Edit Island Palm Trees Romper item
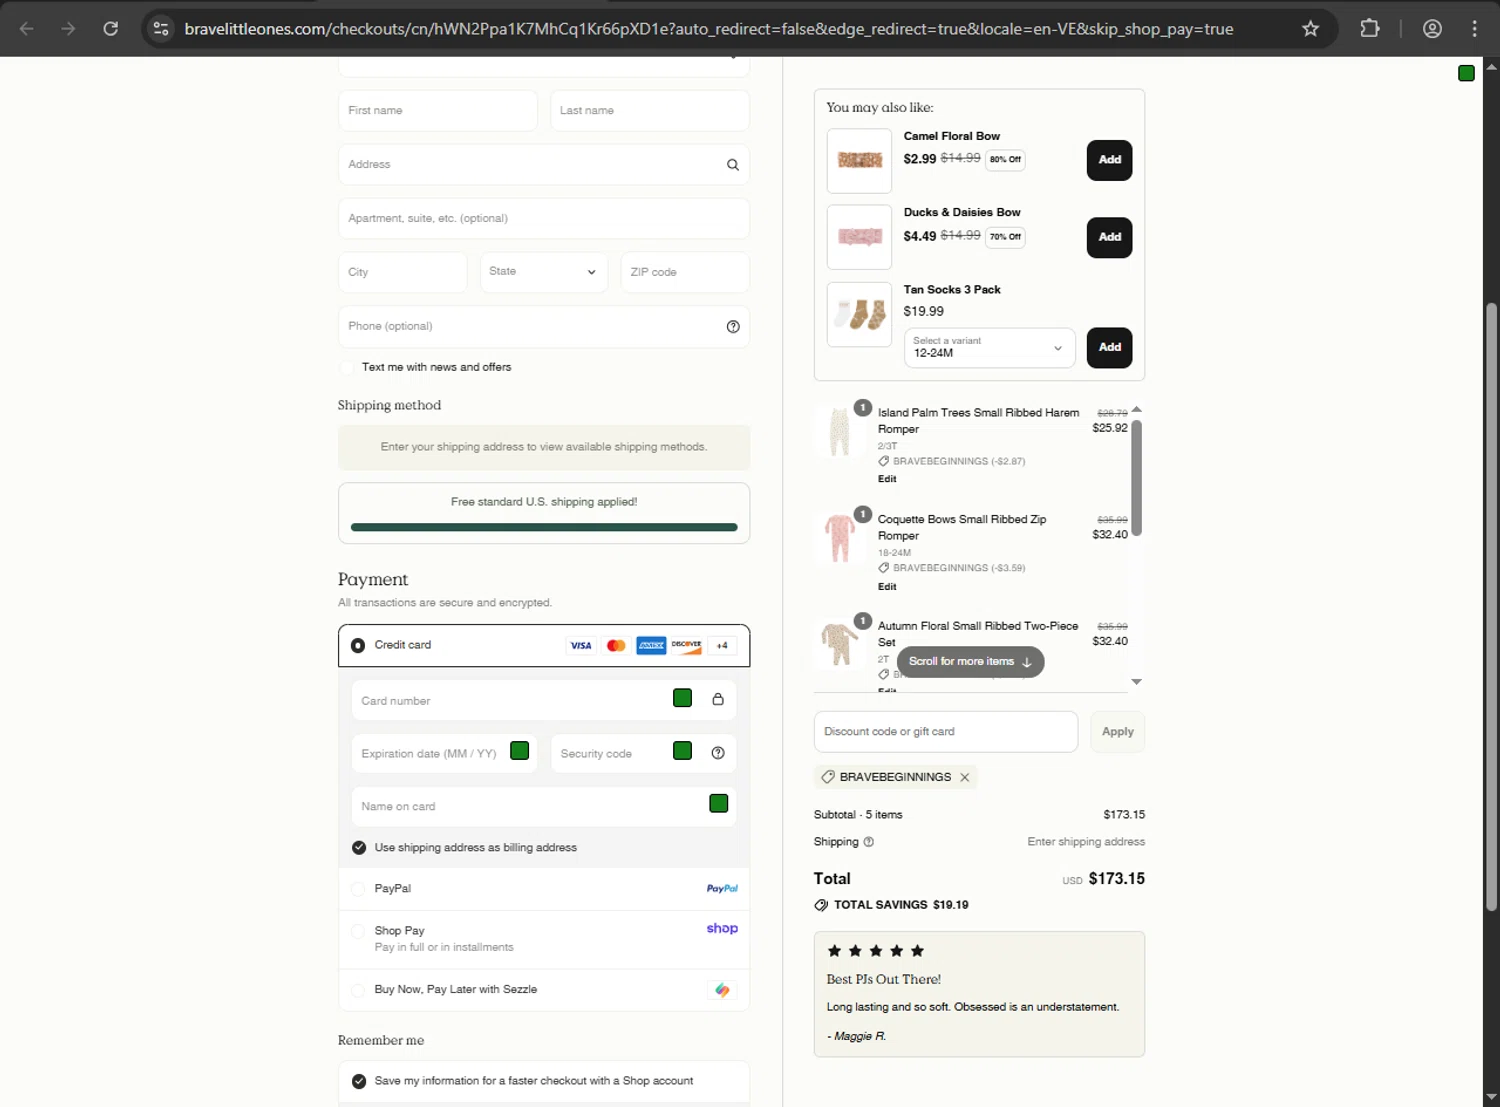Screen dimensions: 1500x1107 click(887, 479)
